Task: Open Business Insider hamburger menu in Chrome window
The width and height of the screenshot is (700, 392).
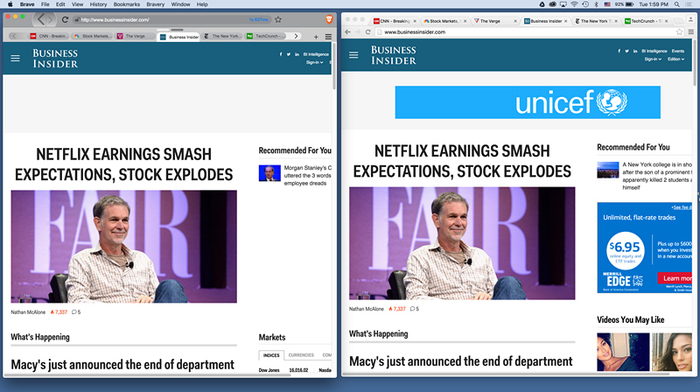Action: point(354,55)
